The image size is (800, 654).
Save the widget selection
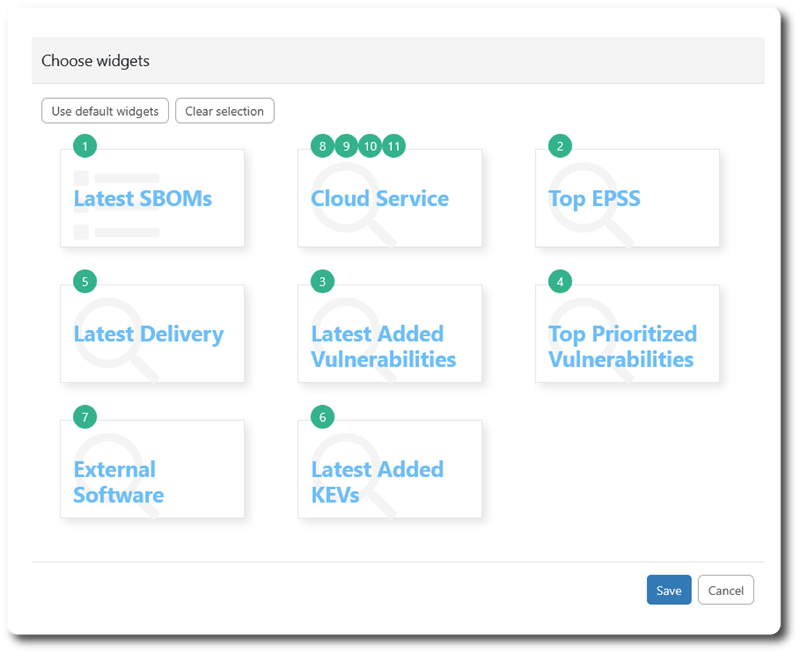[669, 590]
